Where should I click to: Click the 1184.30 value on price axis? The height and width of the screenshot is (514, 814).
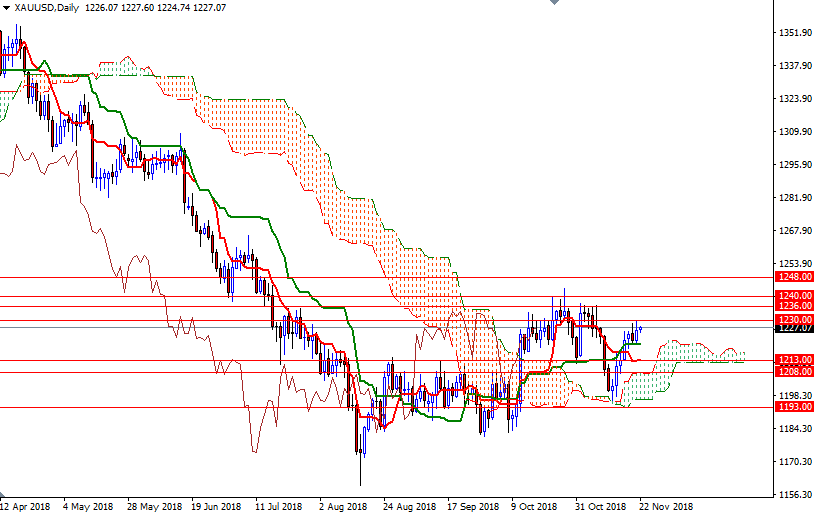(795, 428)
